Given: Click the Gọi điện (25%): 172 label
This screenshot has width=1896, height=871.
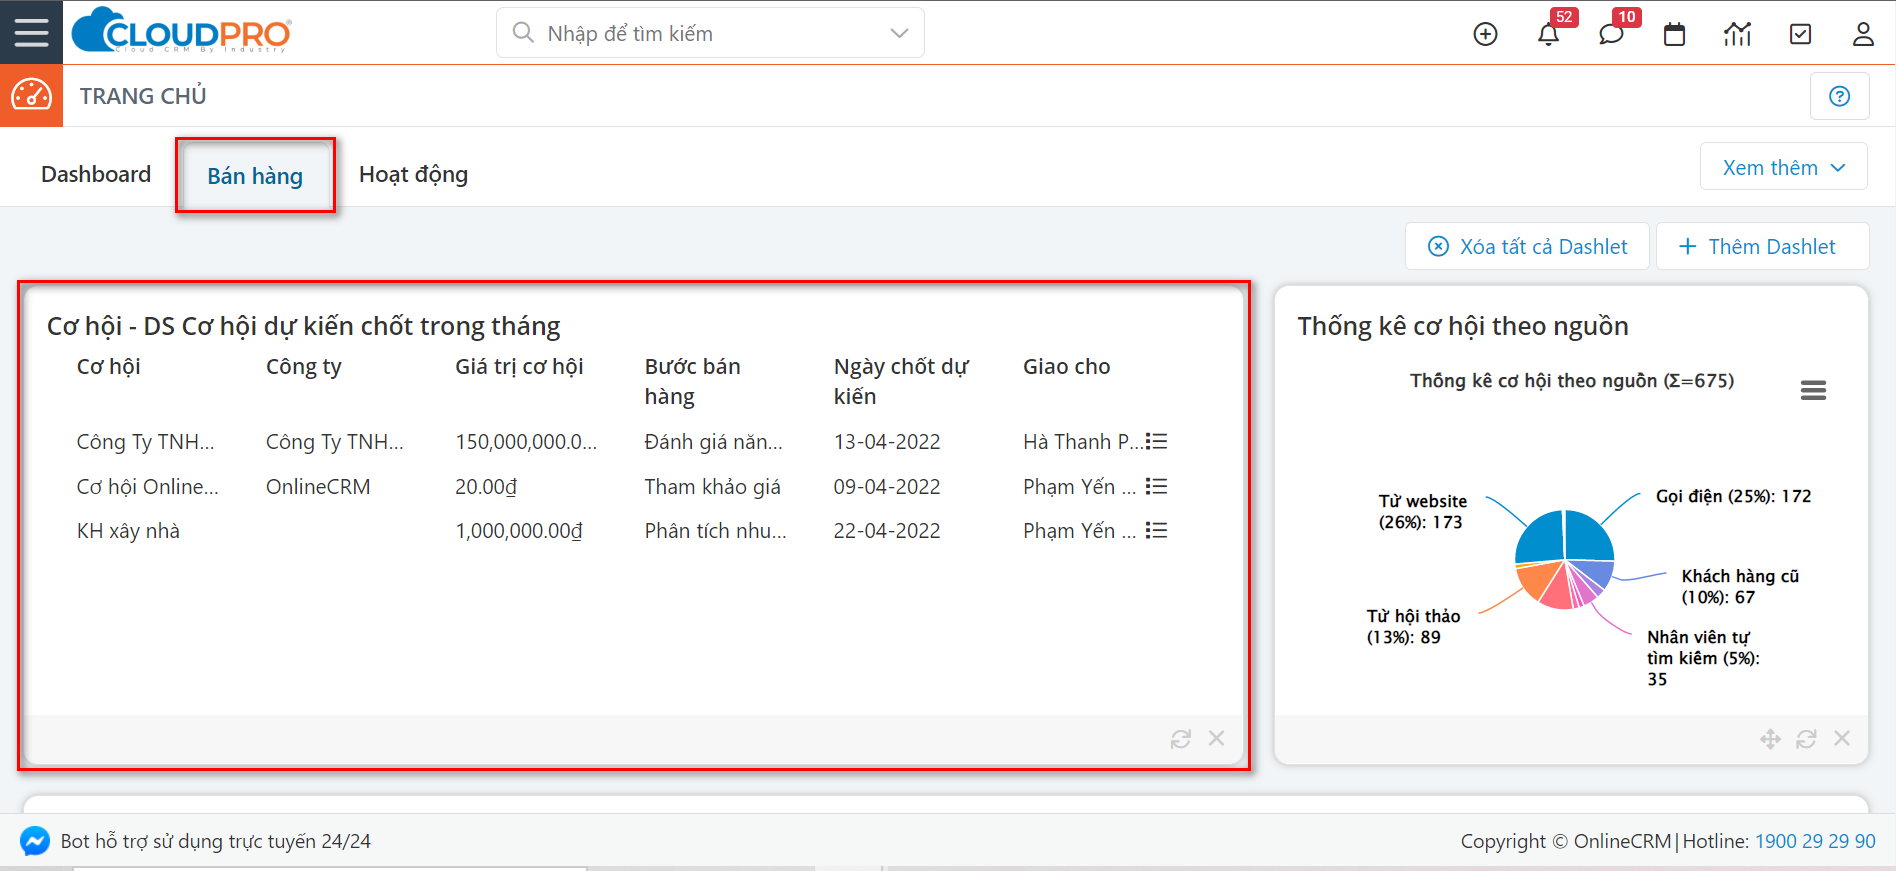Looking at the screenshot, I should coord(1733,496).
